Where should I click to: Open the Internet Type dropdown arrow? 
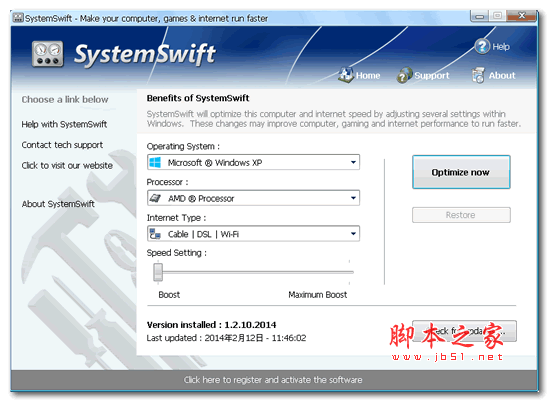pos(353,234)
